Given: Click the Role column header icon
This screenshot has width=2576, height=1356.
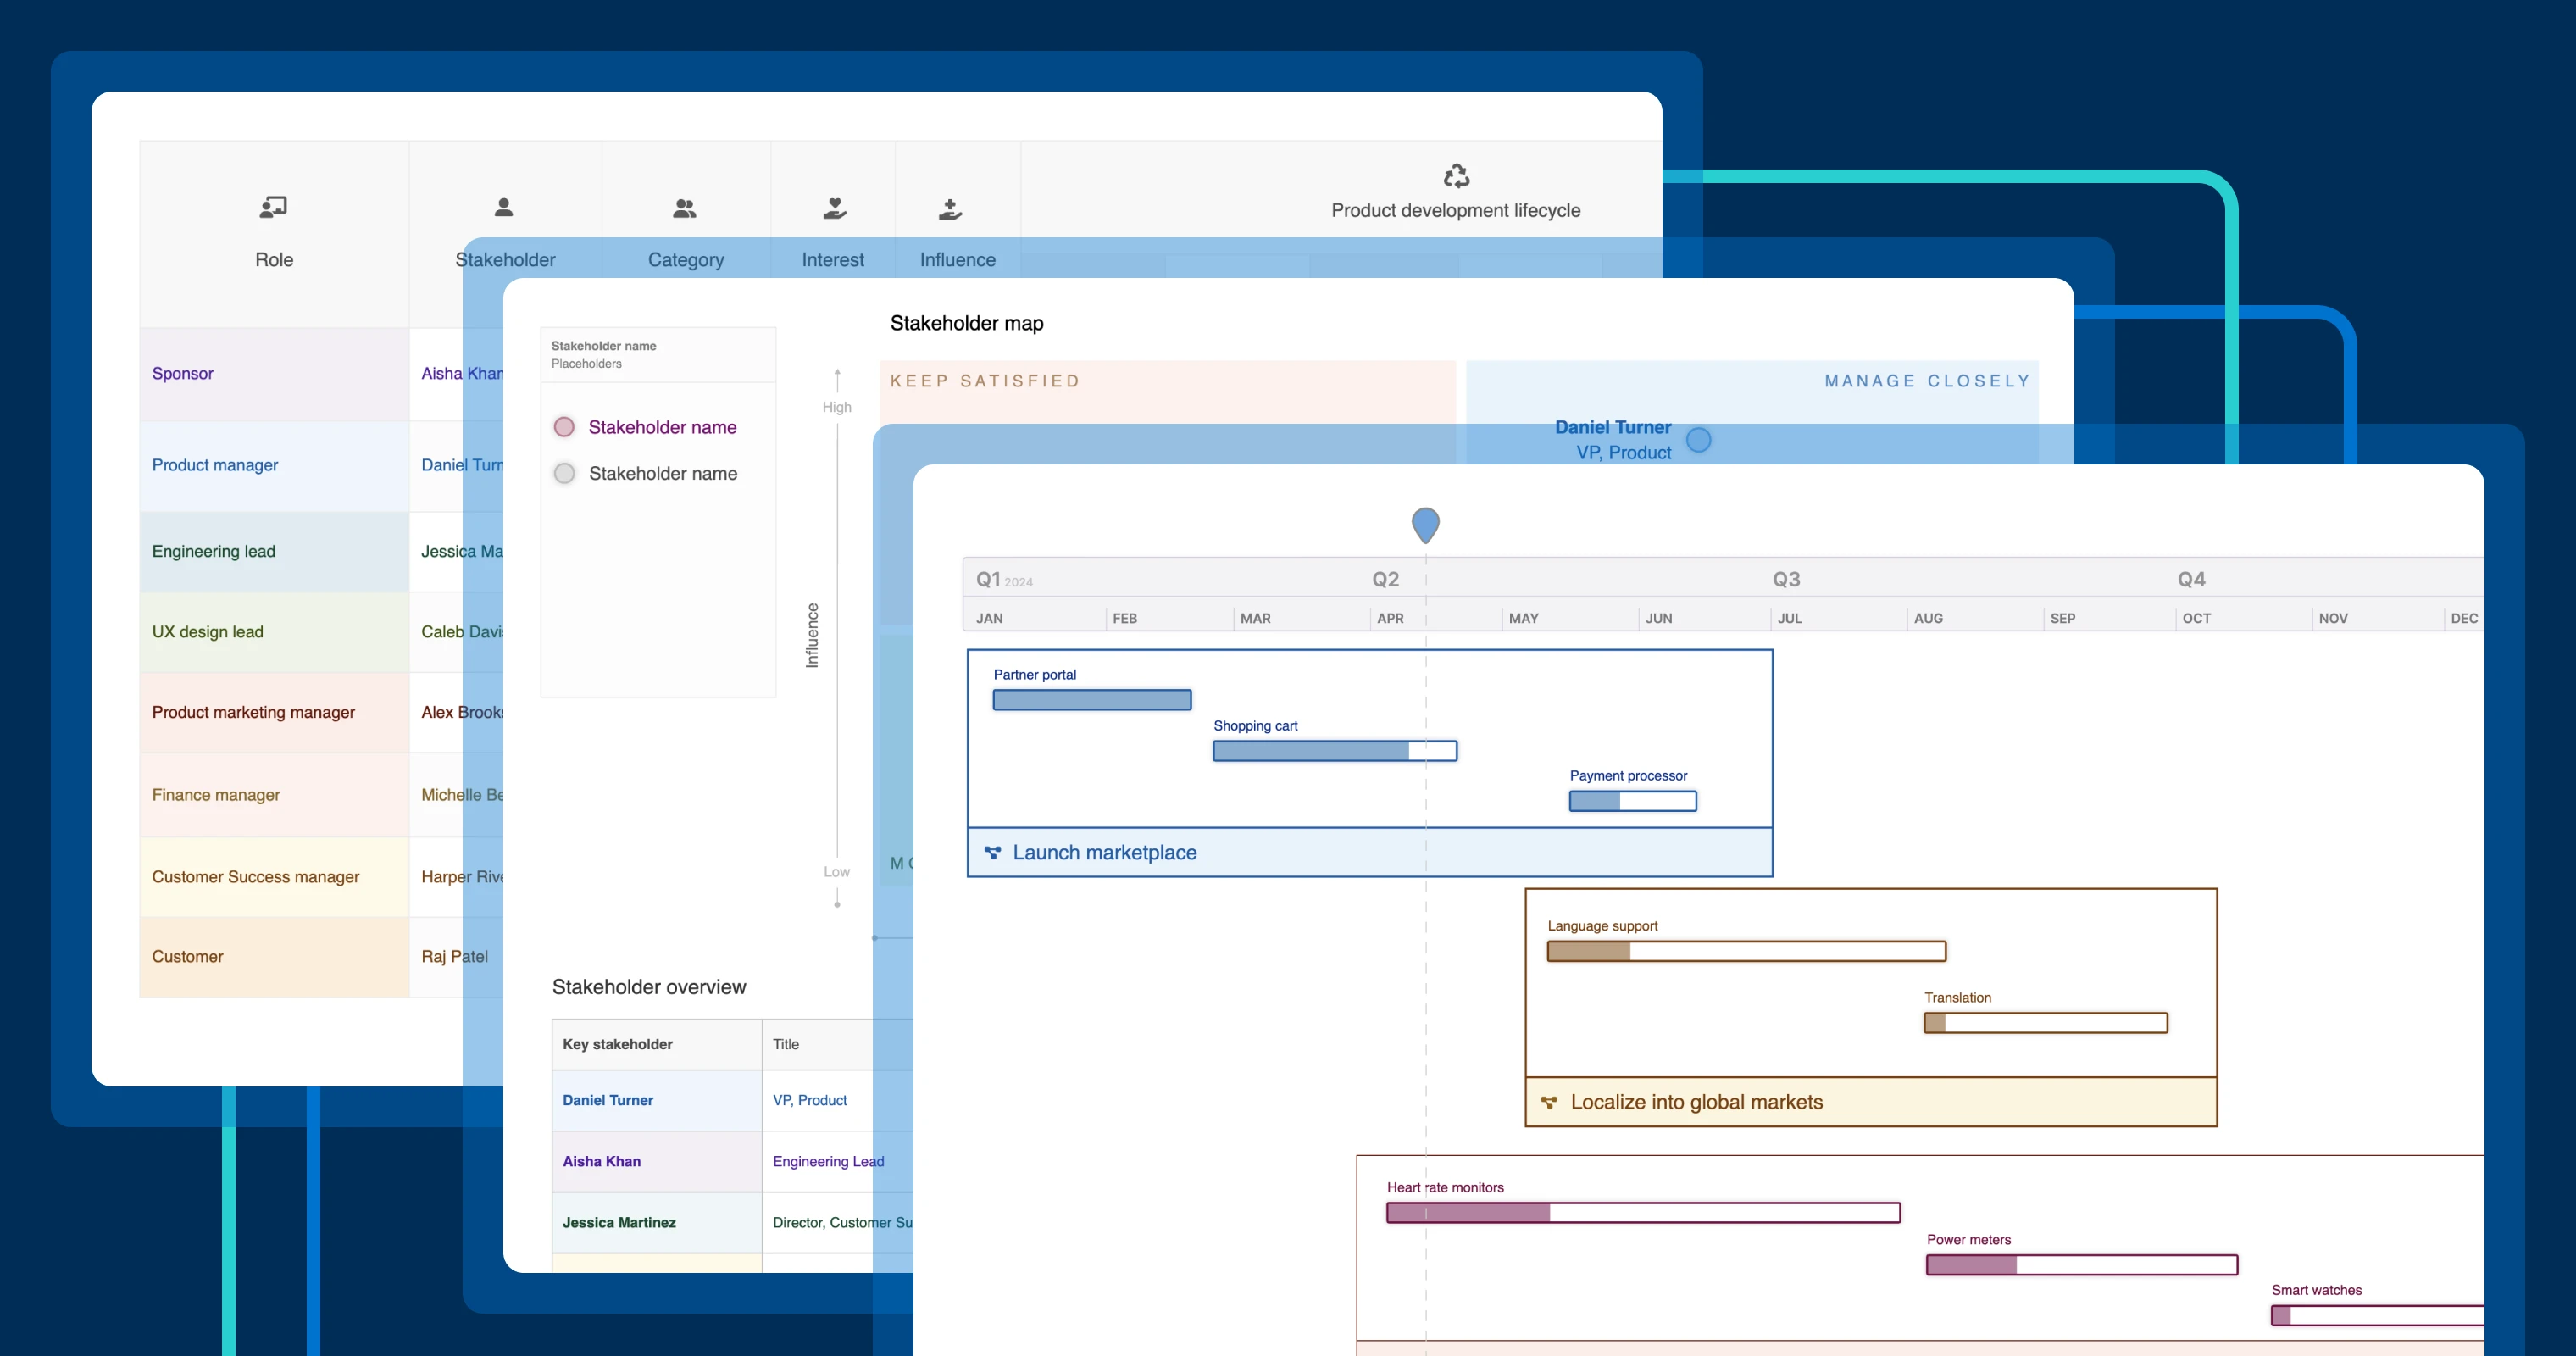Looking at the screenshot, I should pos(273,206).
